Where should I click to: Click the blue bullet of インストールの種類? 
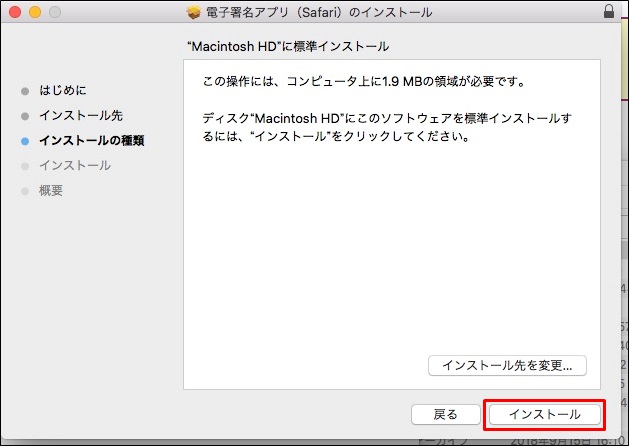click(x=25, y=141)
